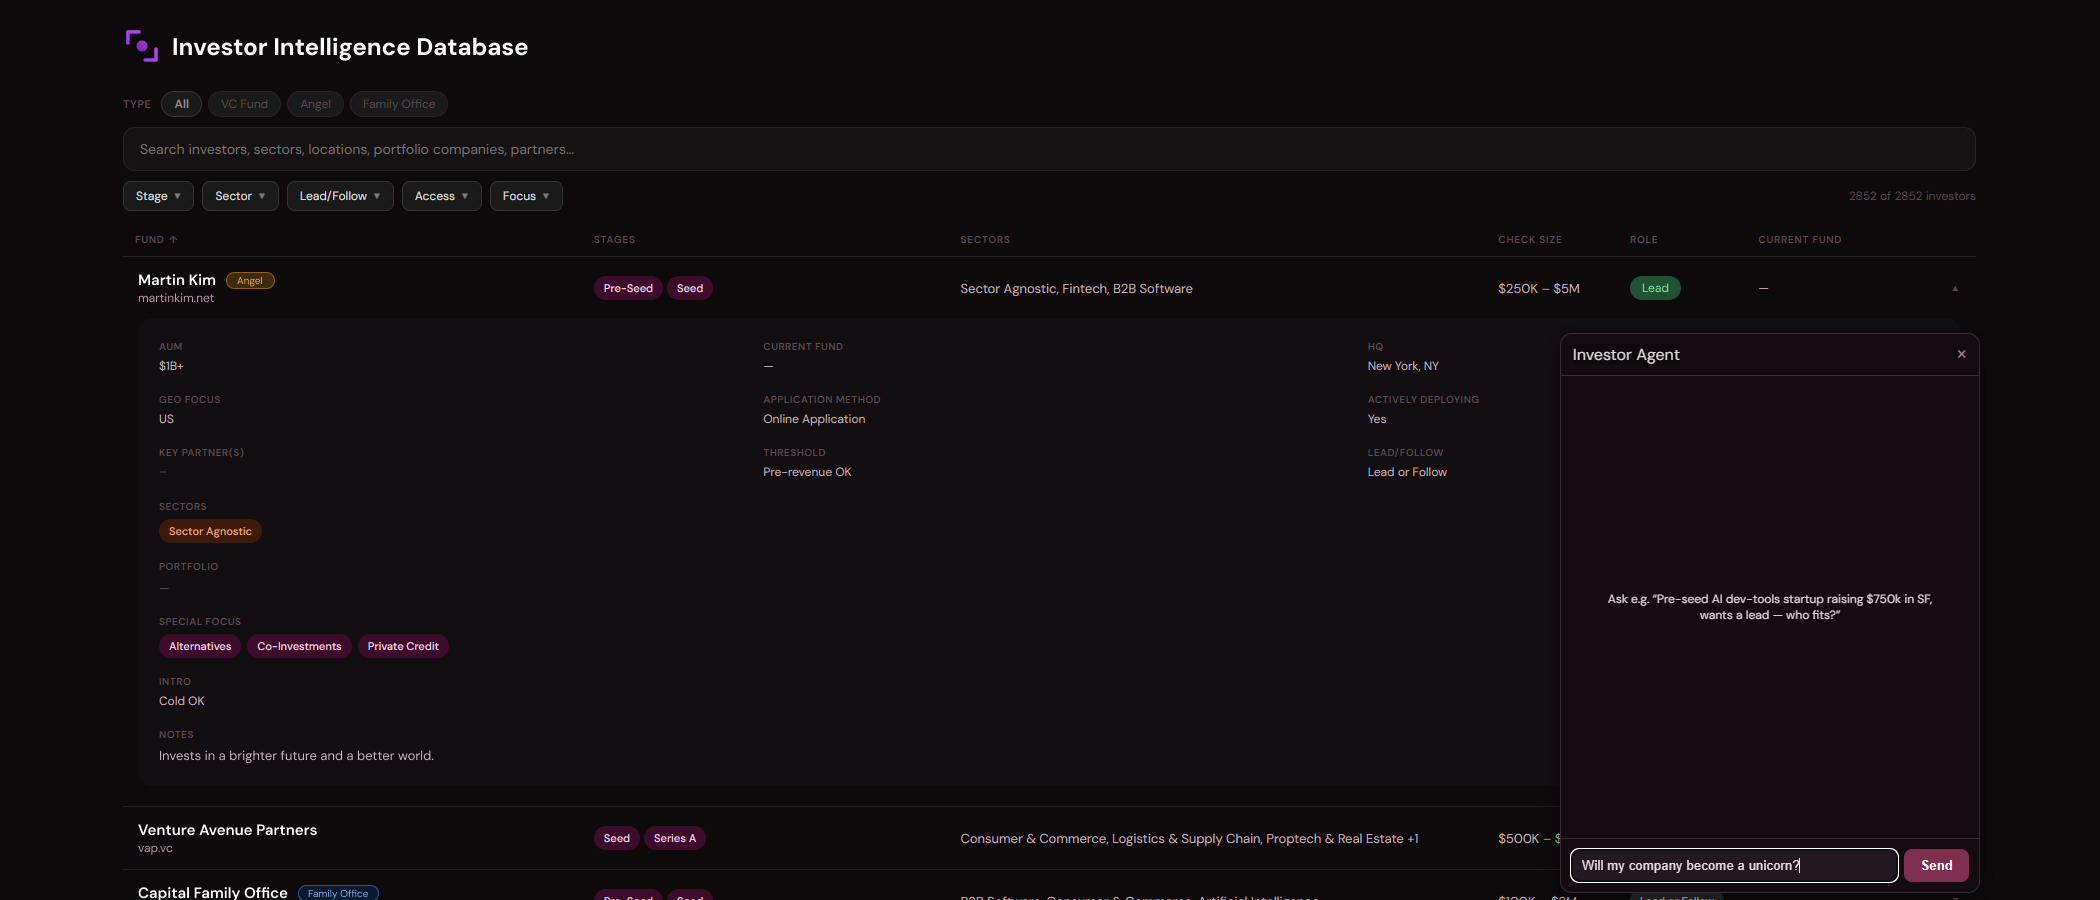Image resolution: width=2100 pixels, height=900 pixels.
Task: Open the Sector filter dropdown
Action: 240,196
